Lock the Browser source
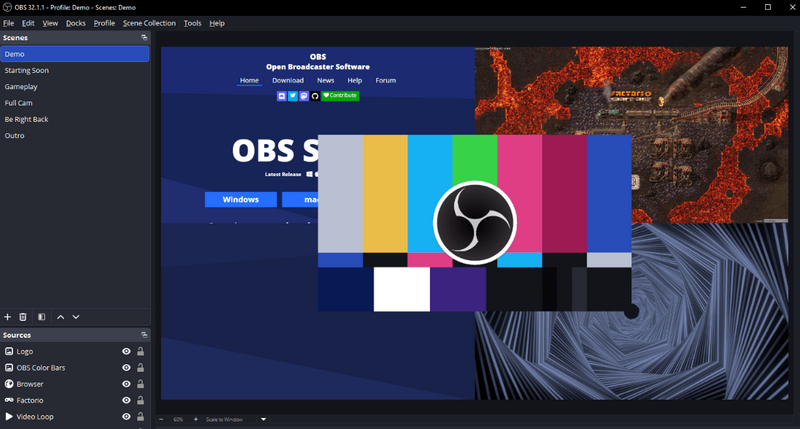Viewport: 800px width, 429px height. point(140,384)
